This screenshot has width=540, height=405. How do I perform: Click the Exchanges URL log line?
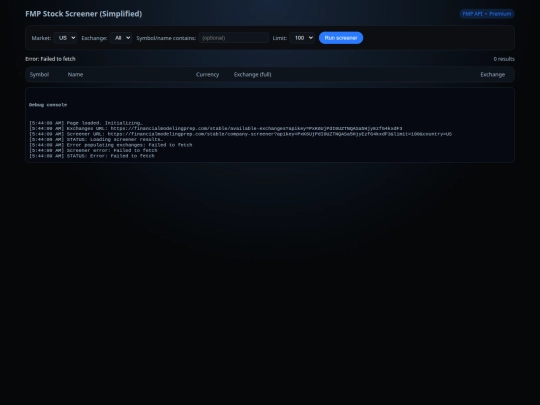click(x=216, y=128)
